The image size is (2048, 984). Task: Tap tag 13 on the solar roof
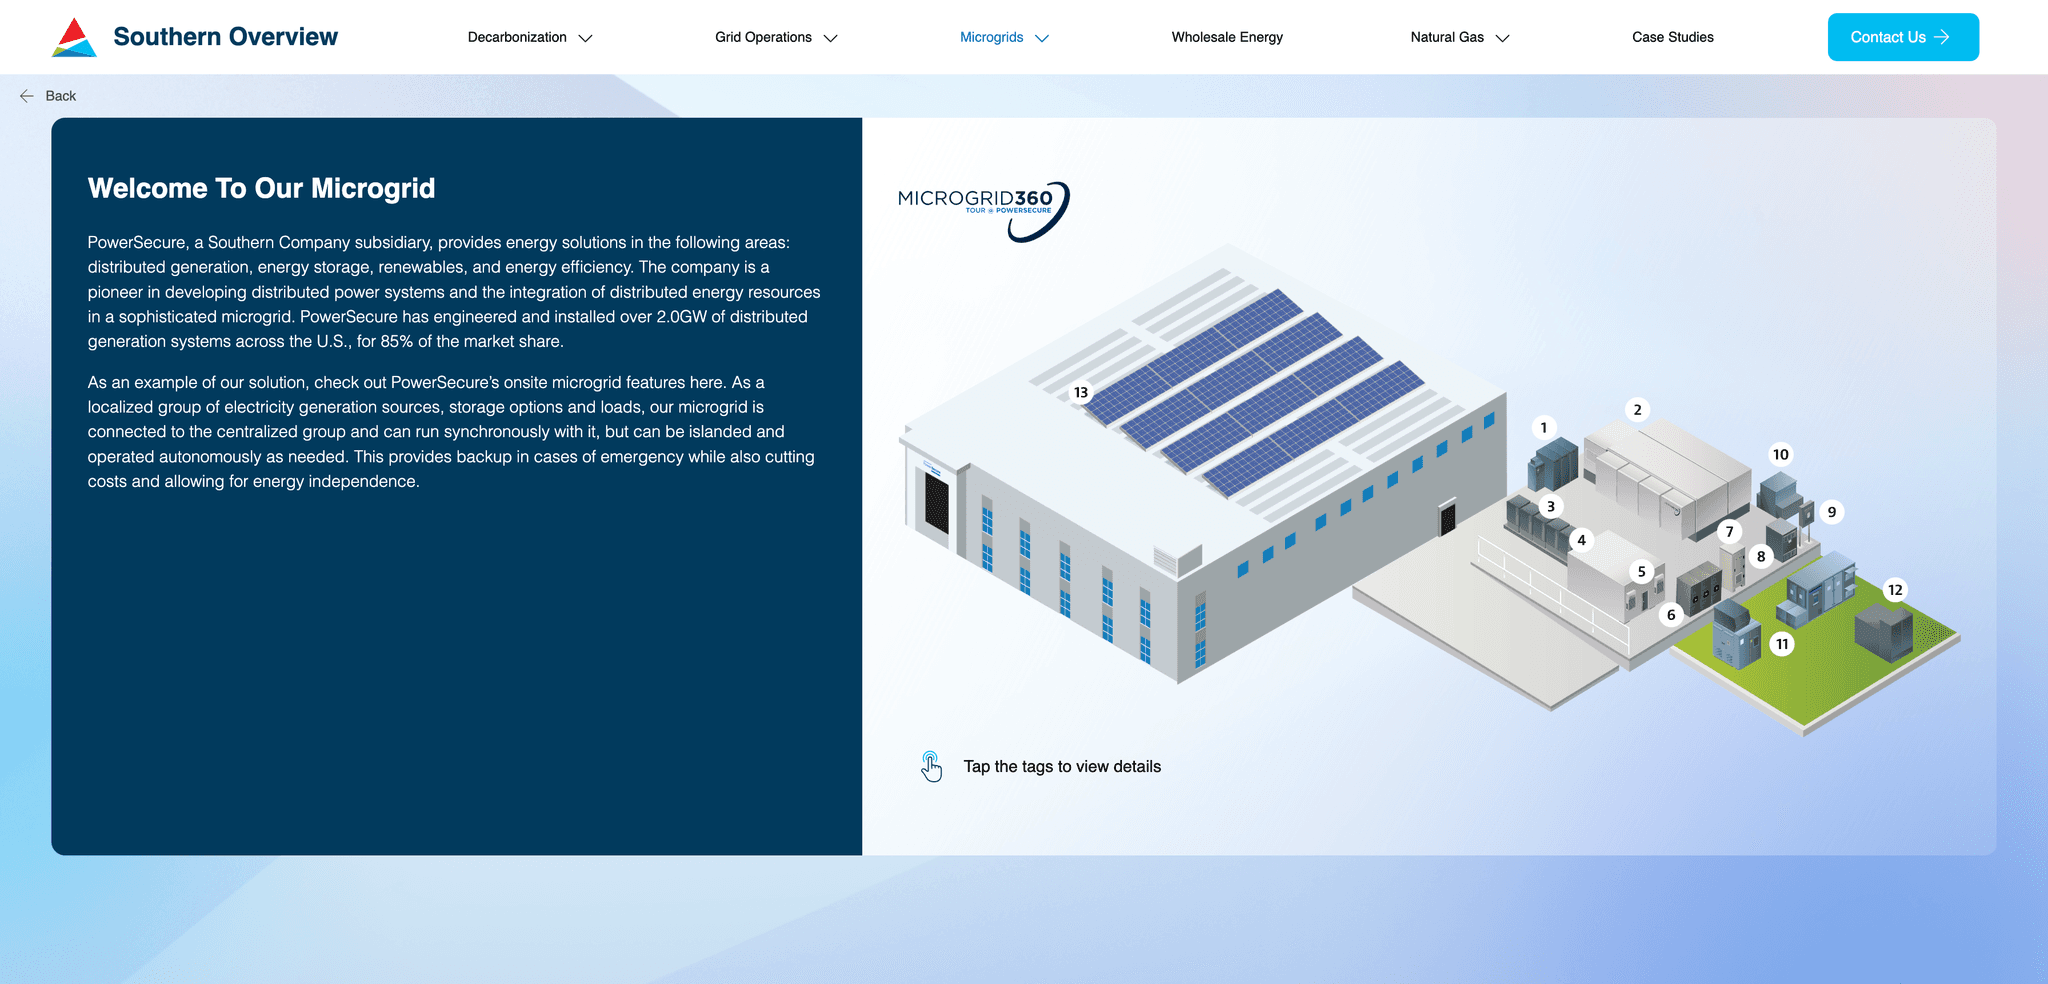click(1081, 393)
